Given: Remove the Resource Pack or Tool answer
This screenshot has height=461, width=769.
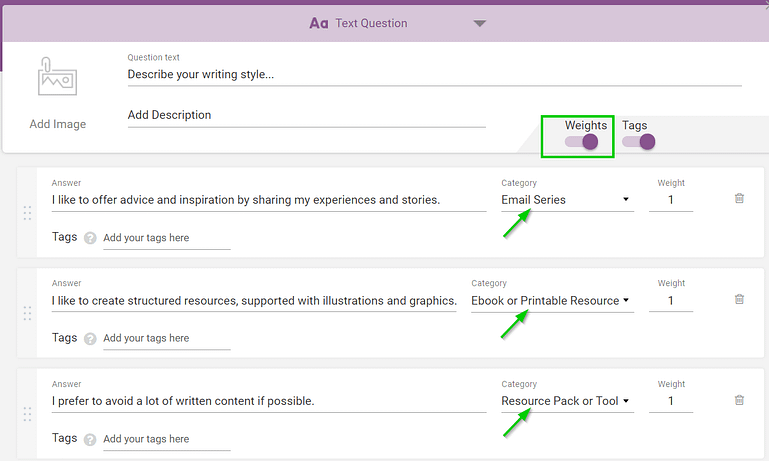Looking at the screenshot, I should (739, 400).
